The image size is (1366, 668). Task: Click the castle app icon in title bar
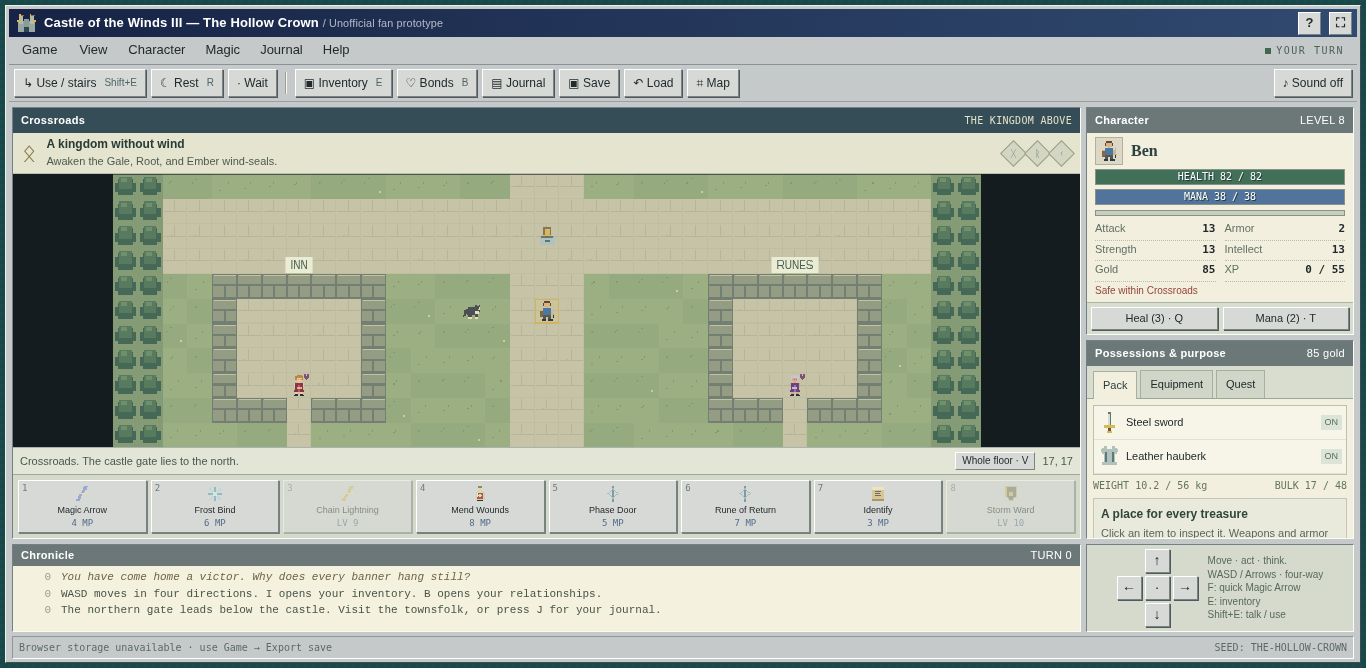coord(26,23)
